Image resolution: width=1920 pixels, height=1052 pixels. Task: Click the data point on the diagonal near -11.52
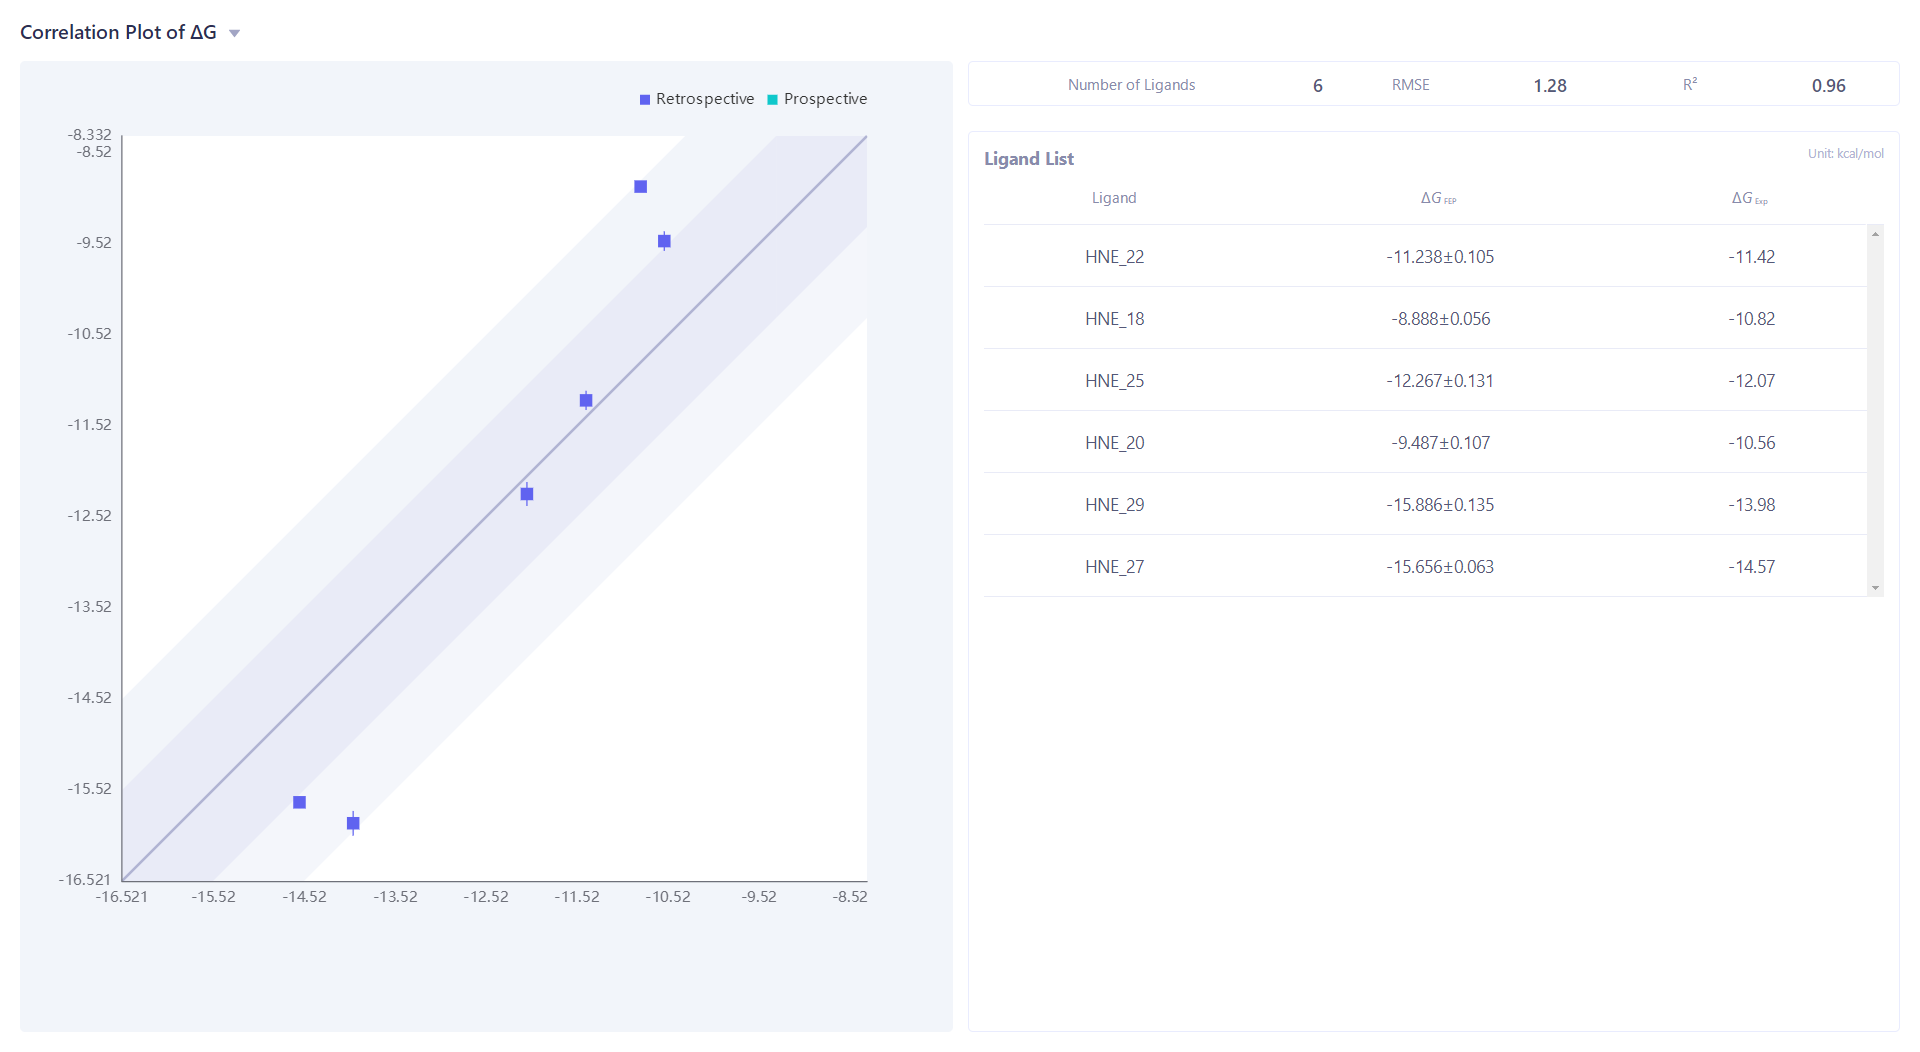[x=586, y=400]
